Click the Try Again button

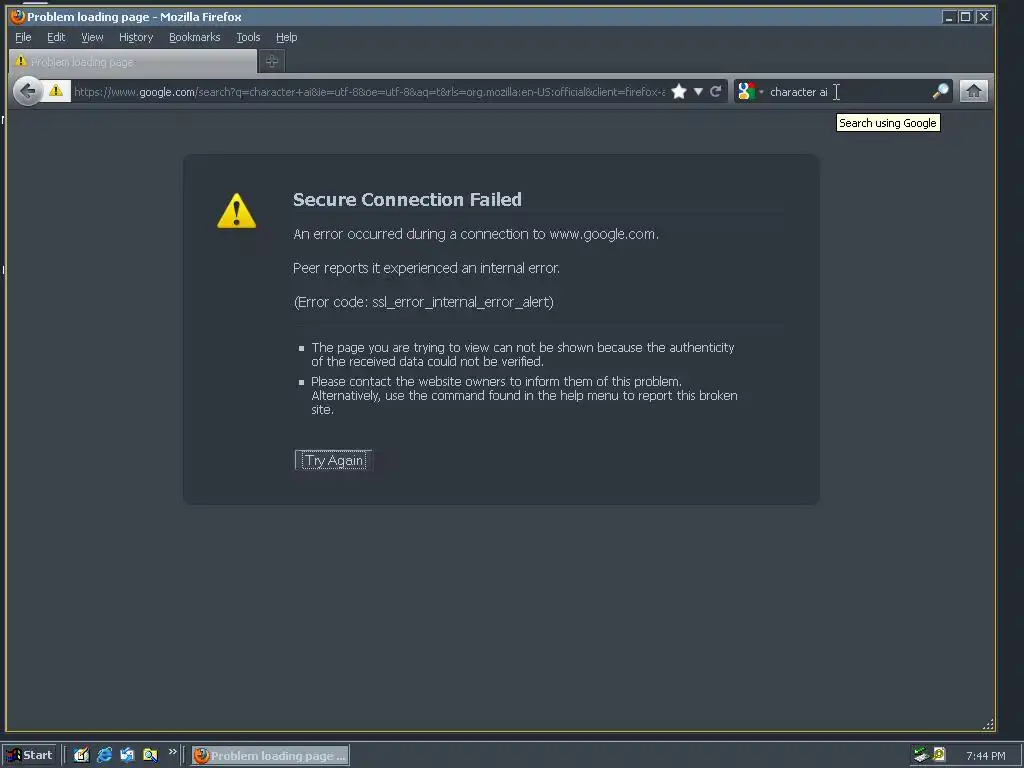(x=333, y=460)
